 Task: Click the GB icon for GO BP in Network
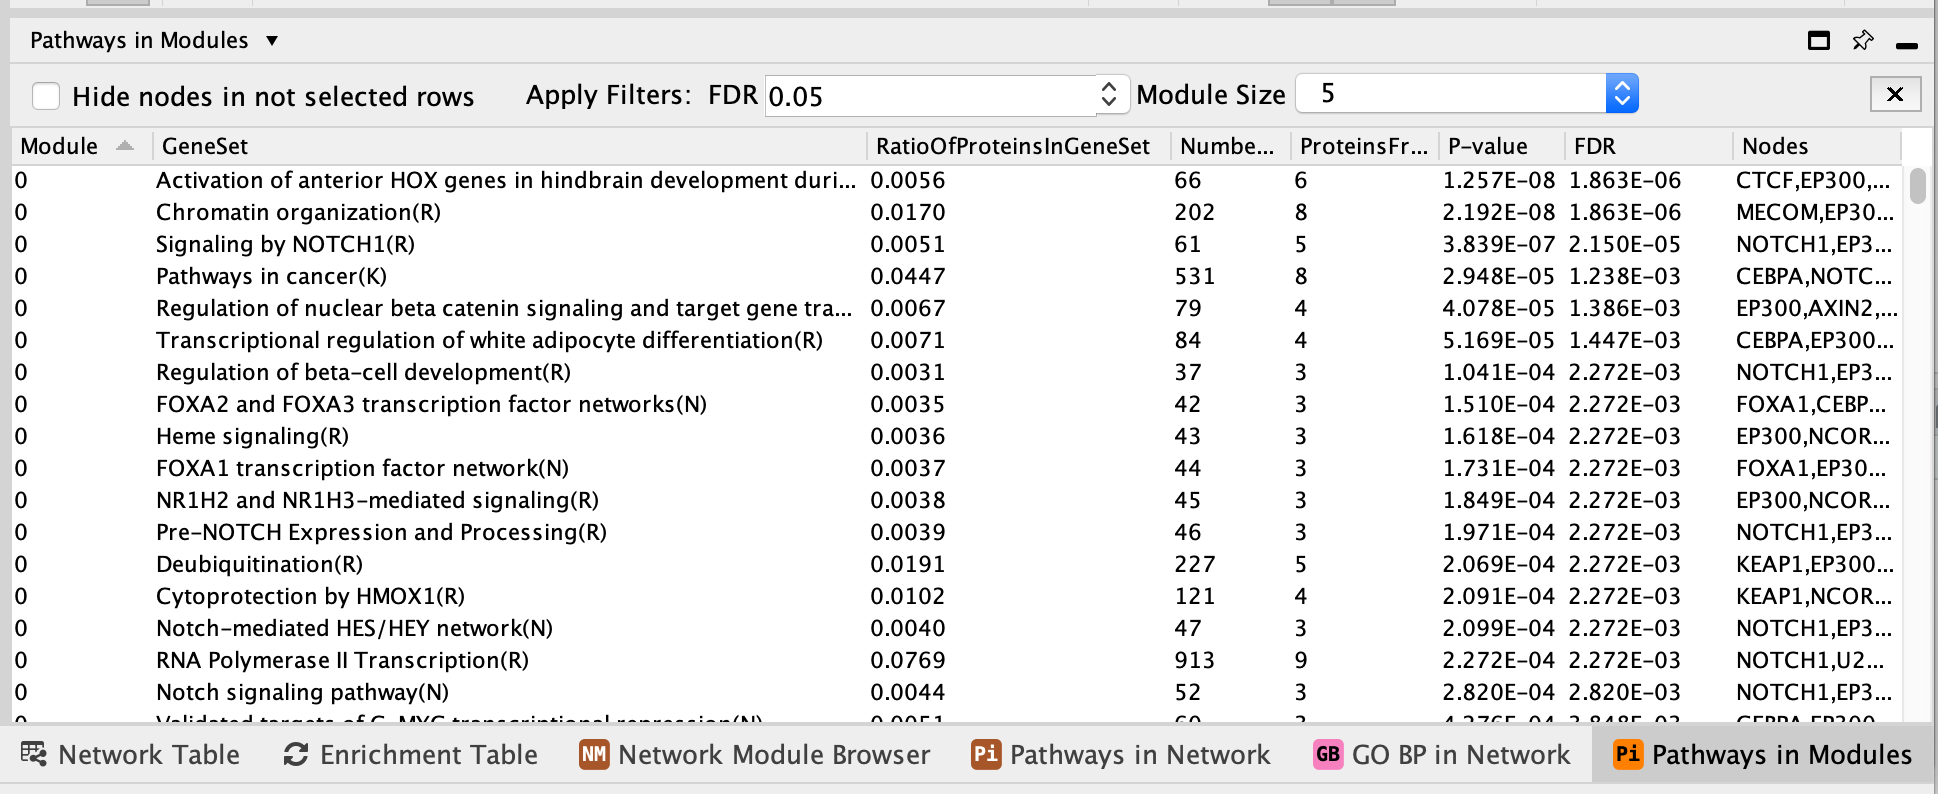tap(1328, 754)
